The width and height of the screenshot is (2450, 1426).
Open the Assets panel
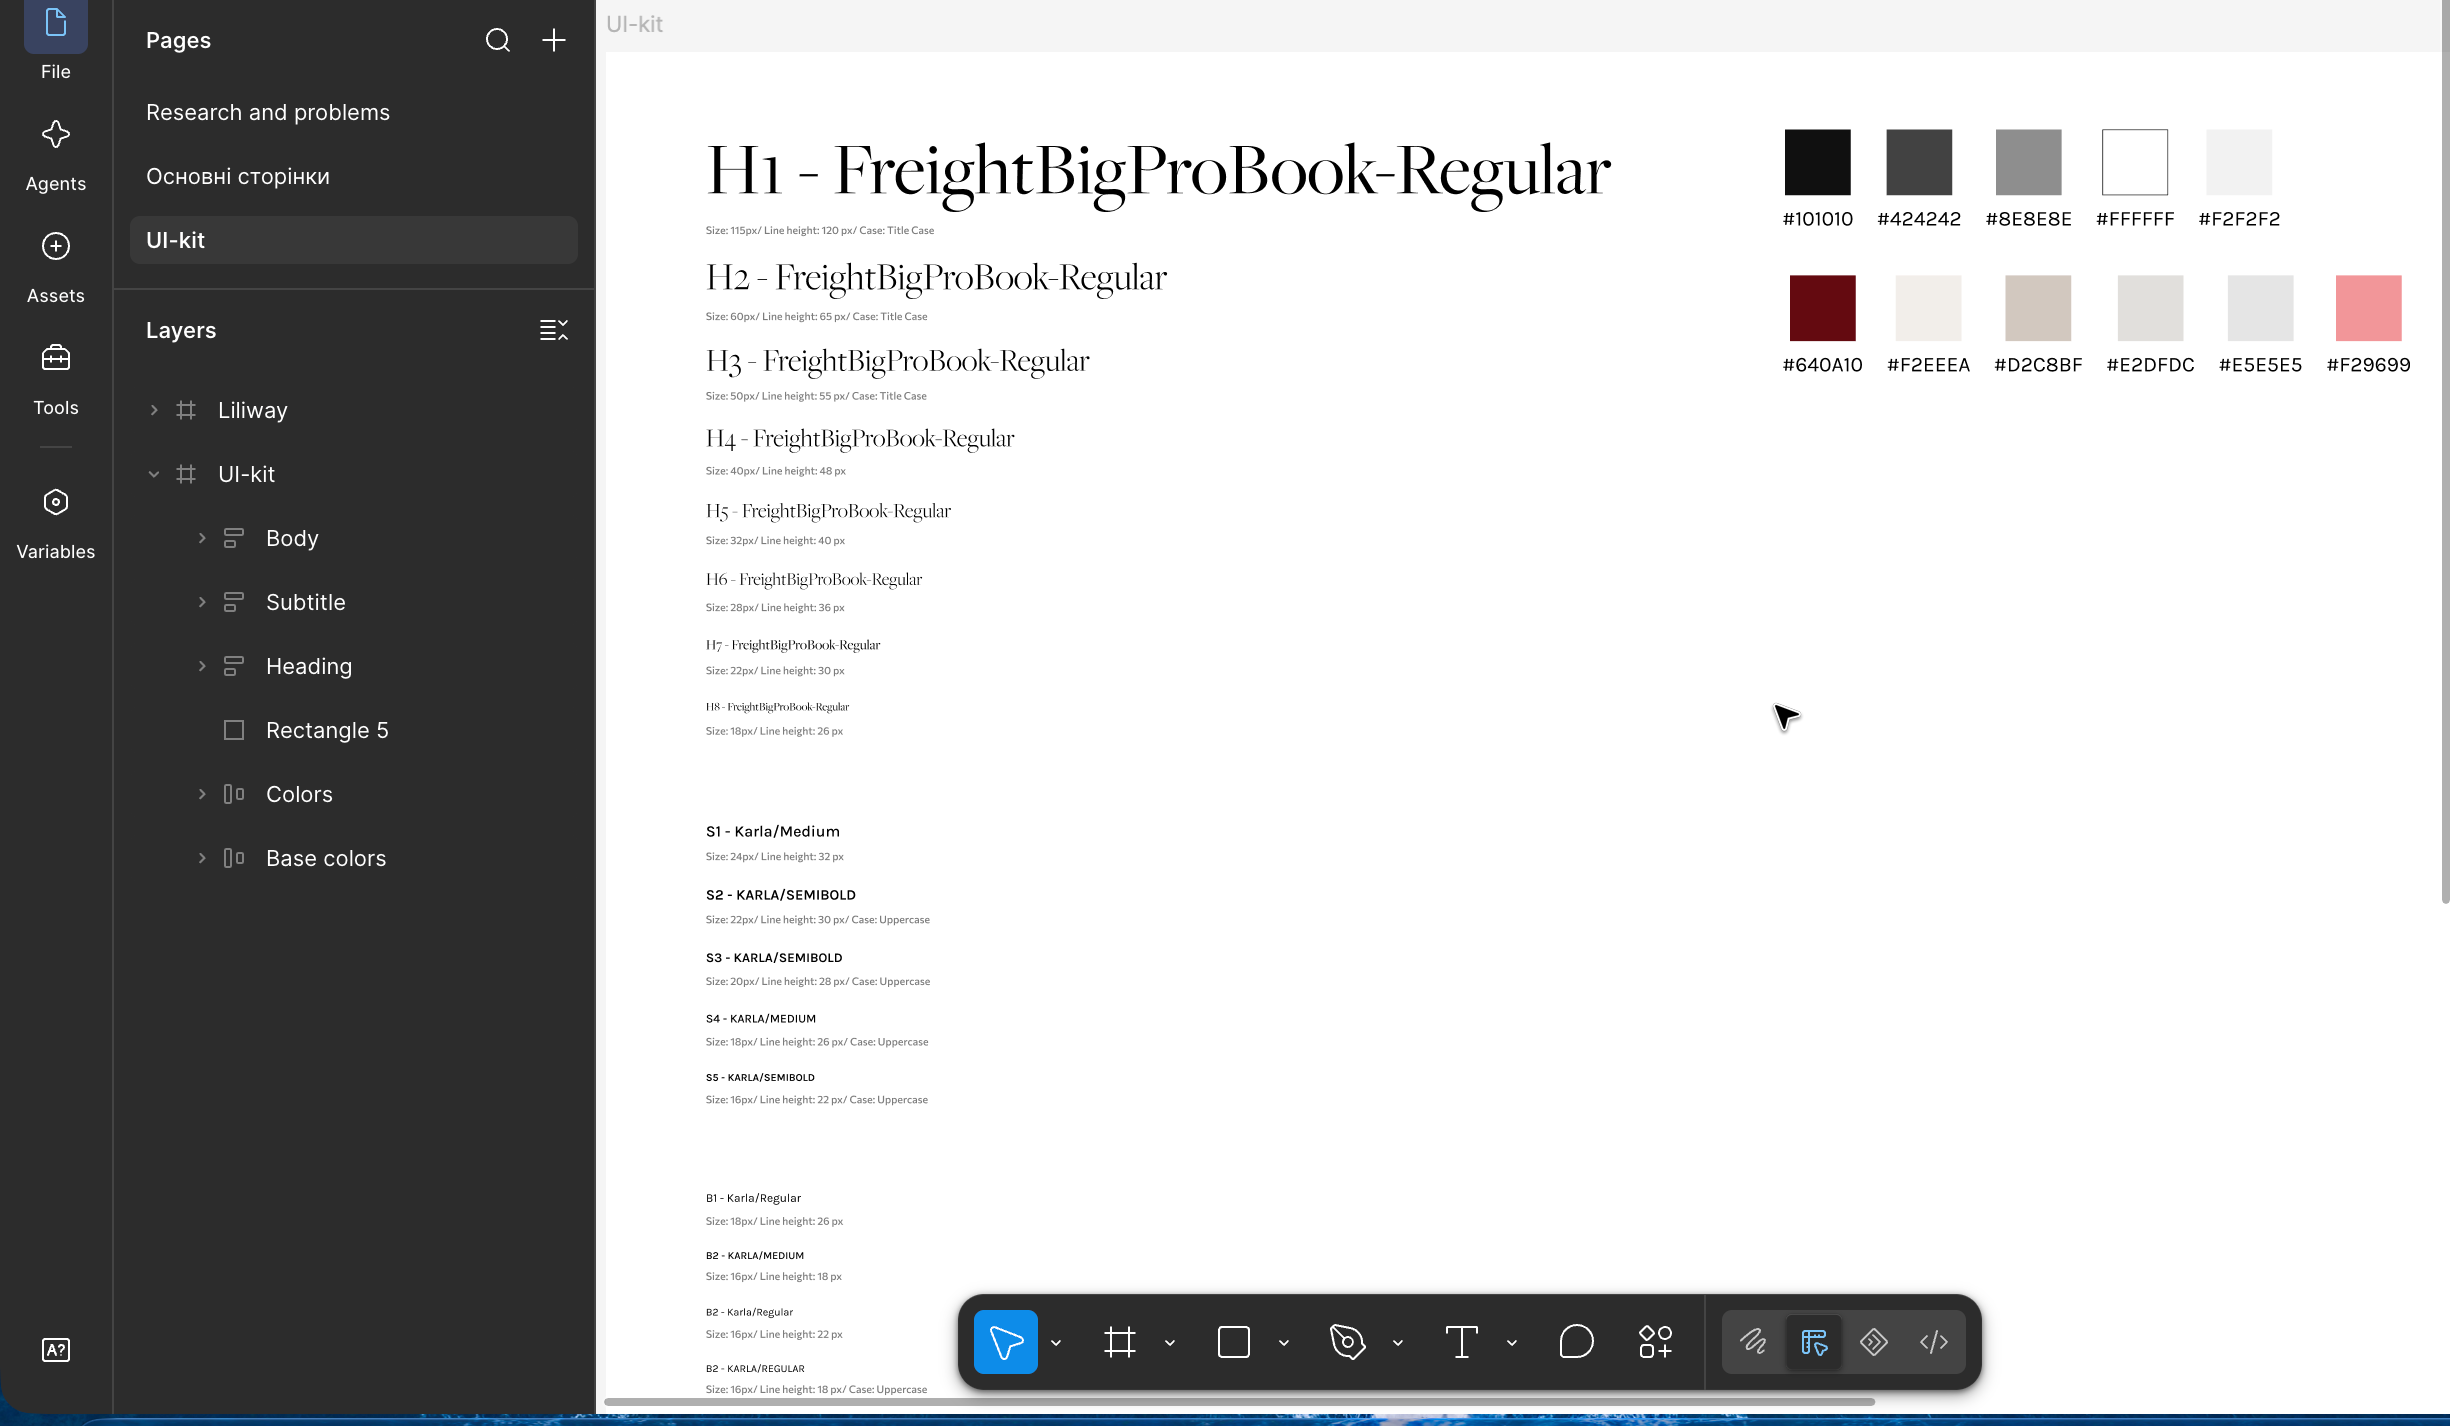tap(56, 266)
